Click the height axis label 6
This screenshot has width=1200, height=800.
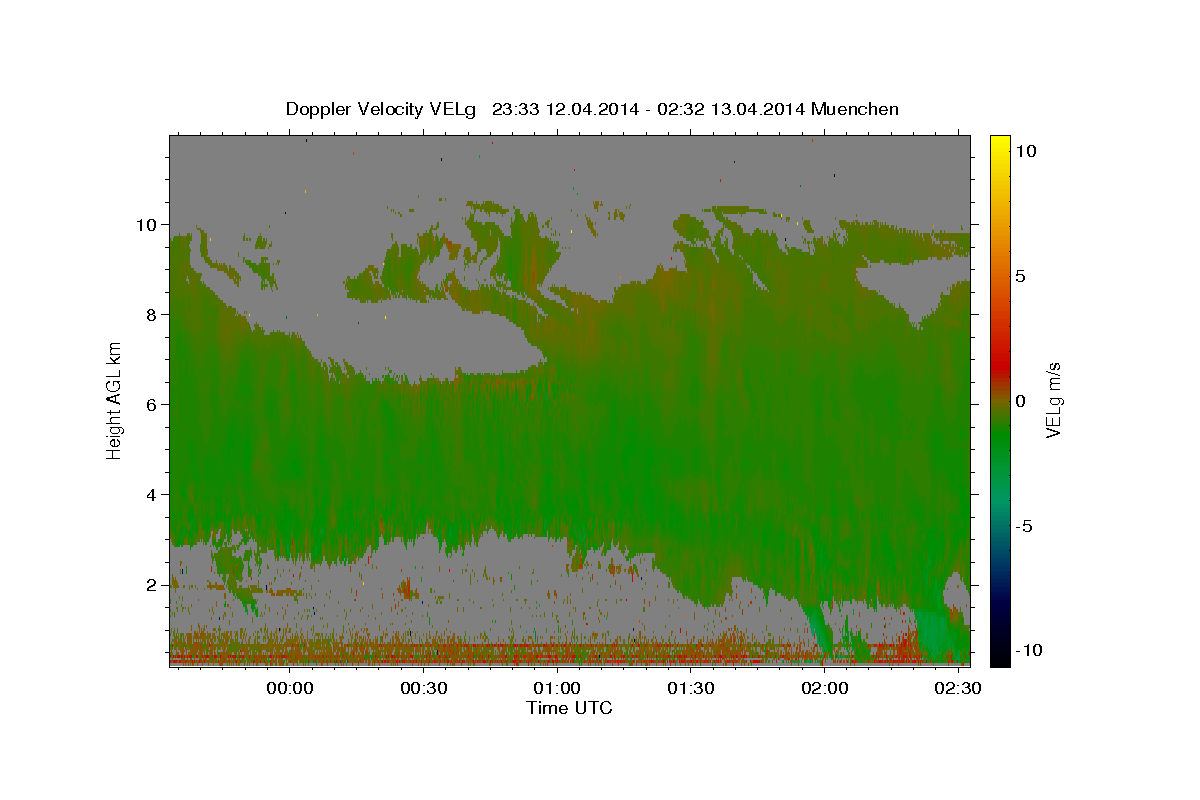click(151, 404)
